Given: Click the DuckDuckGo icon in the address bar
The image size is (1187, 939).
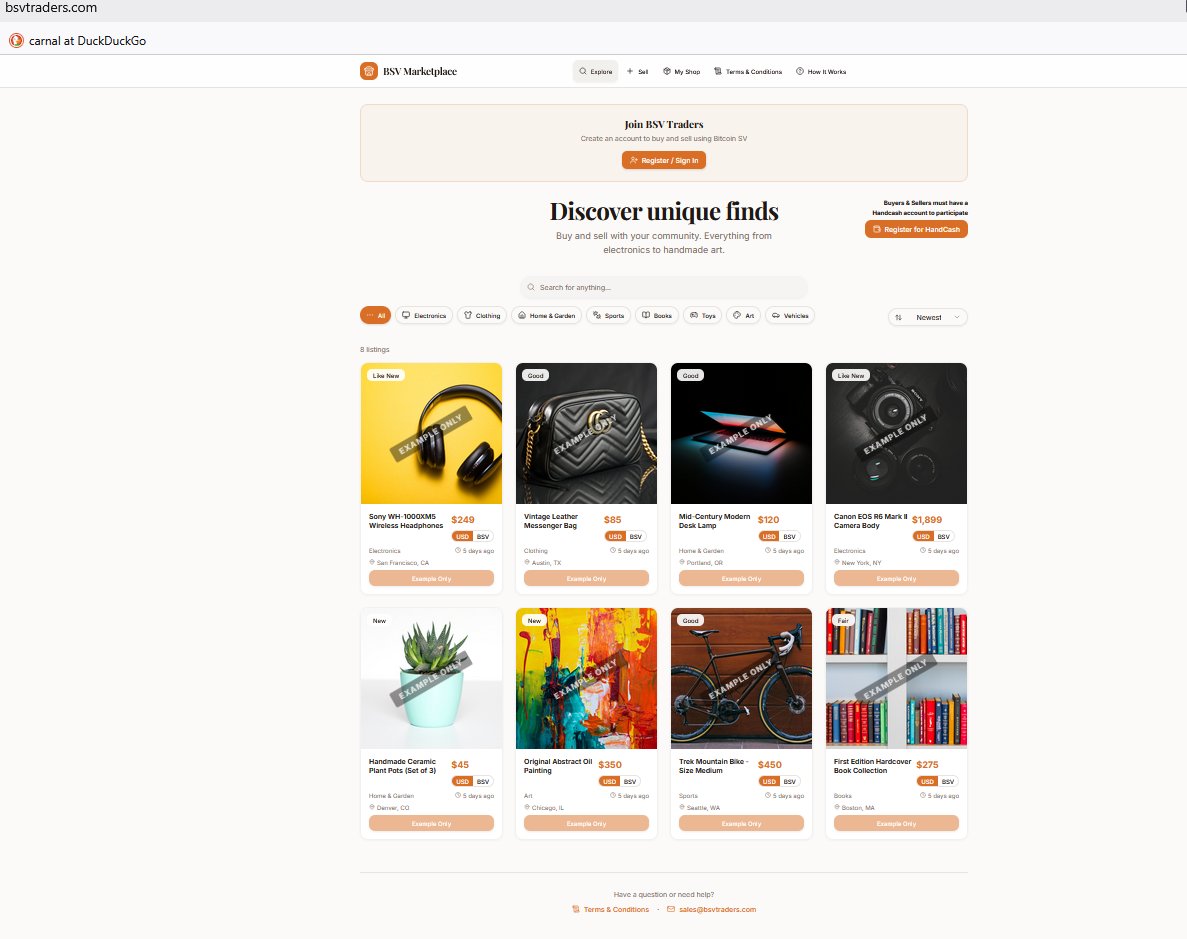Looking at the screenshot, I should pos(16,40).
